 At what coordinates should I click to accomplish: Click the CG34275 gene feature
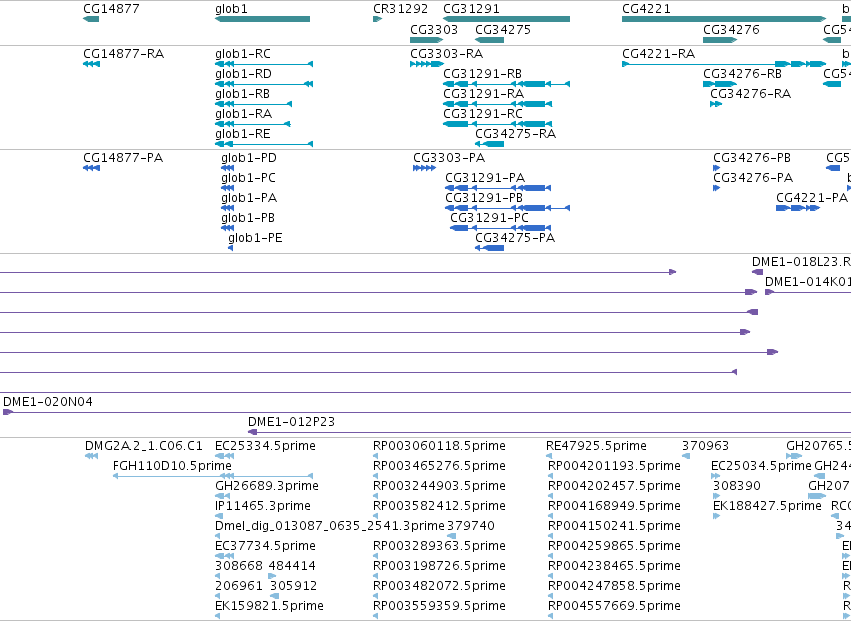[490, 40]
